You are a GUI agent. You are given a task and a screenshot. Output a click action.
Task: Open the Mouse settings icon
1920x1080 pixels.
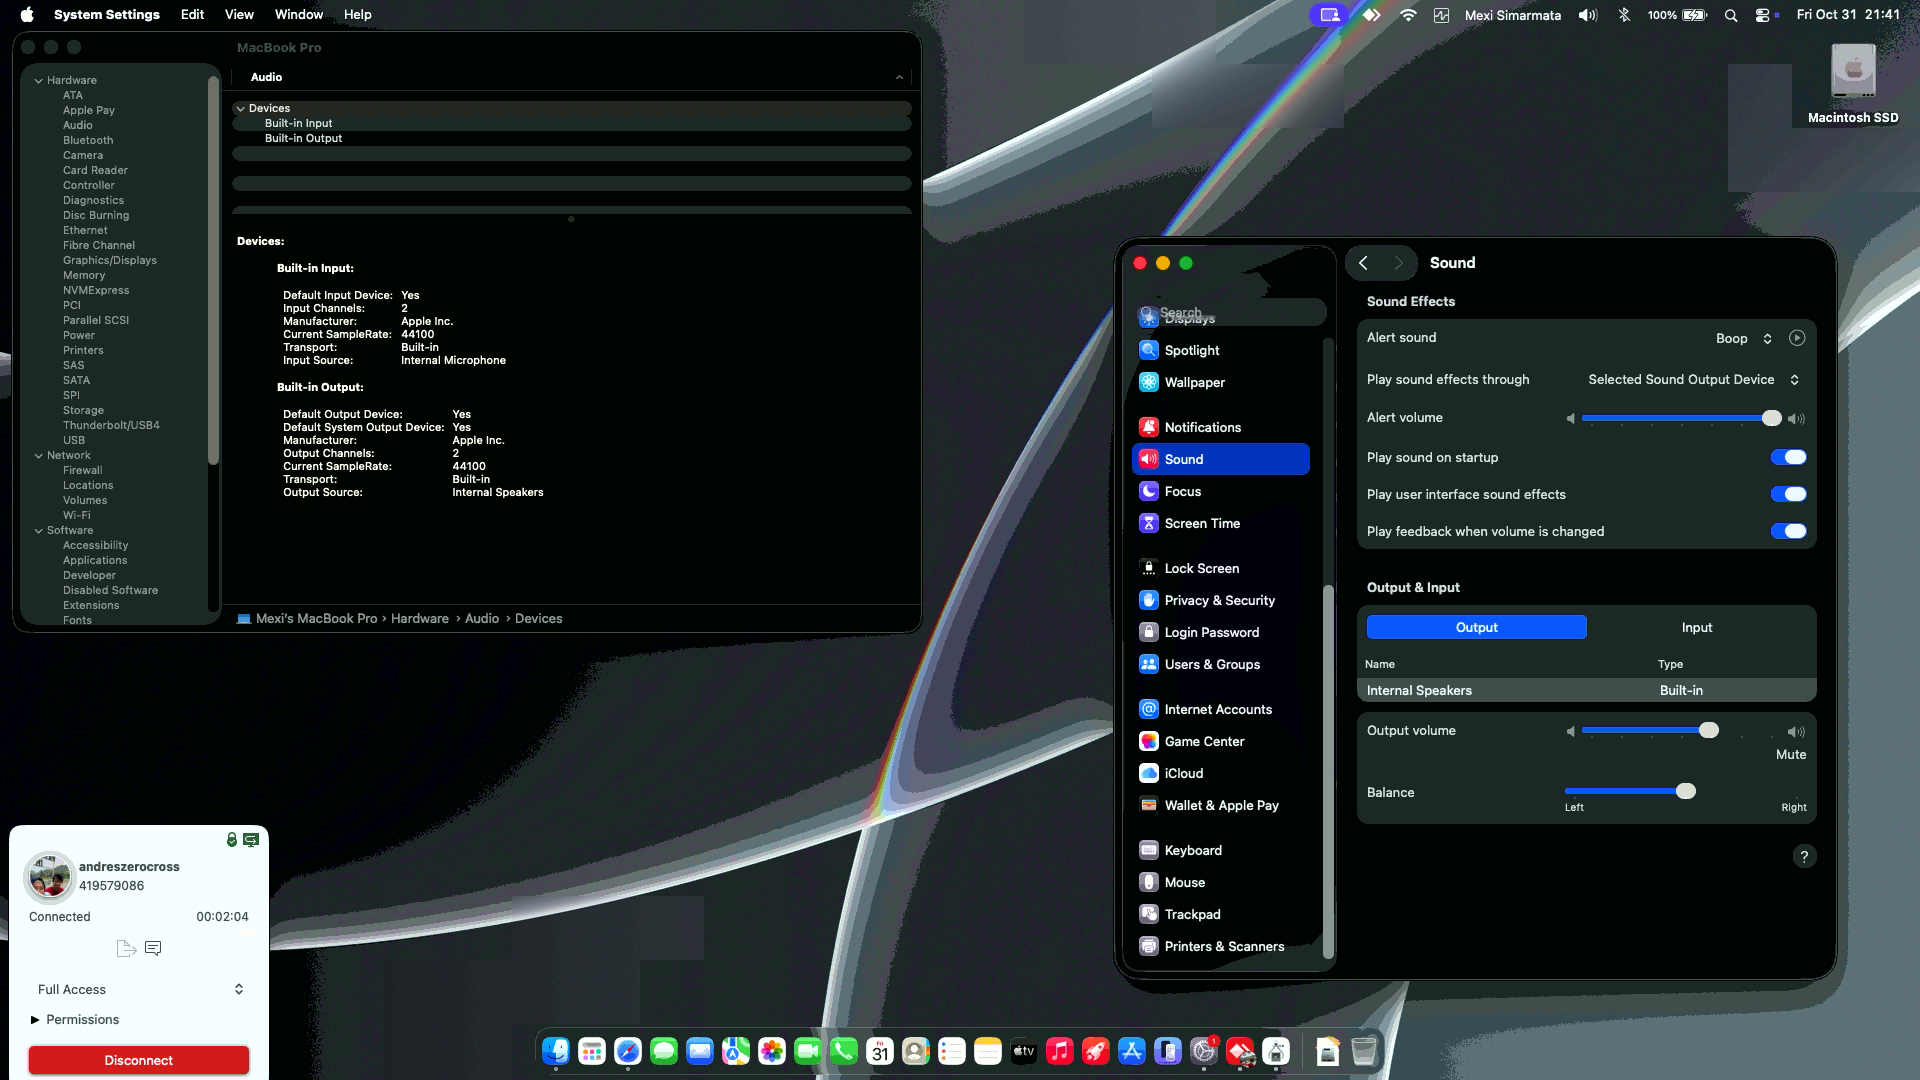click(x=1148, y=882)
